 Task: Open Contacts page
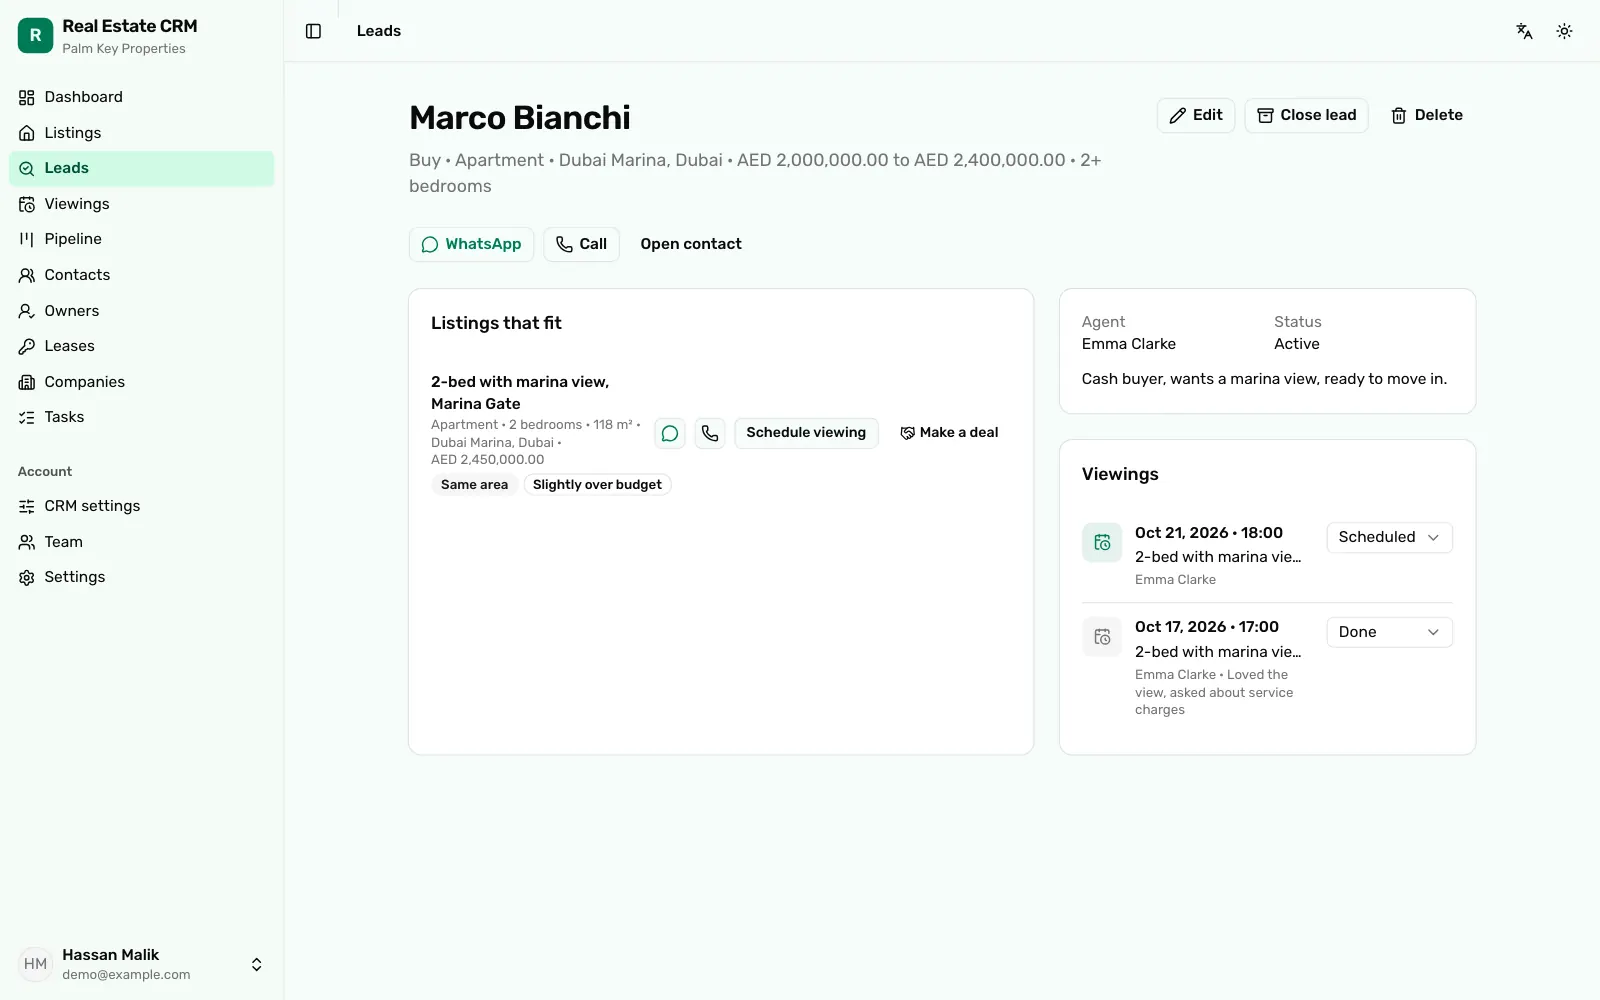coord(141,275)
